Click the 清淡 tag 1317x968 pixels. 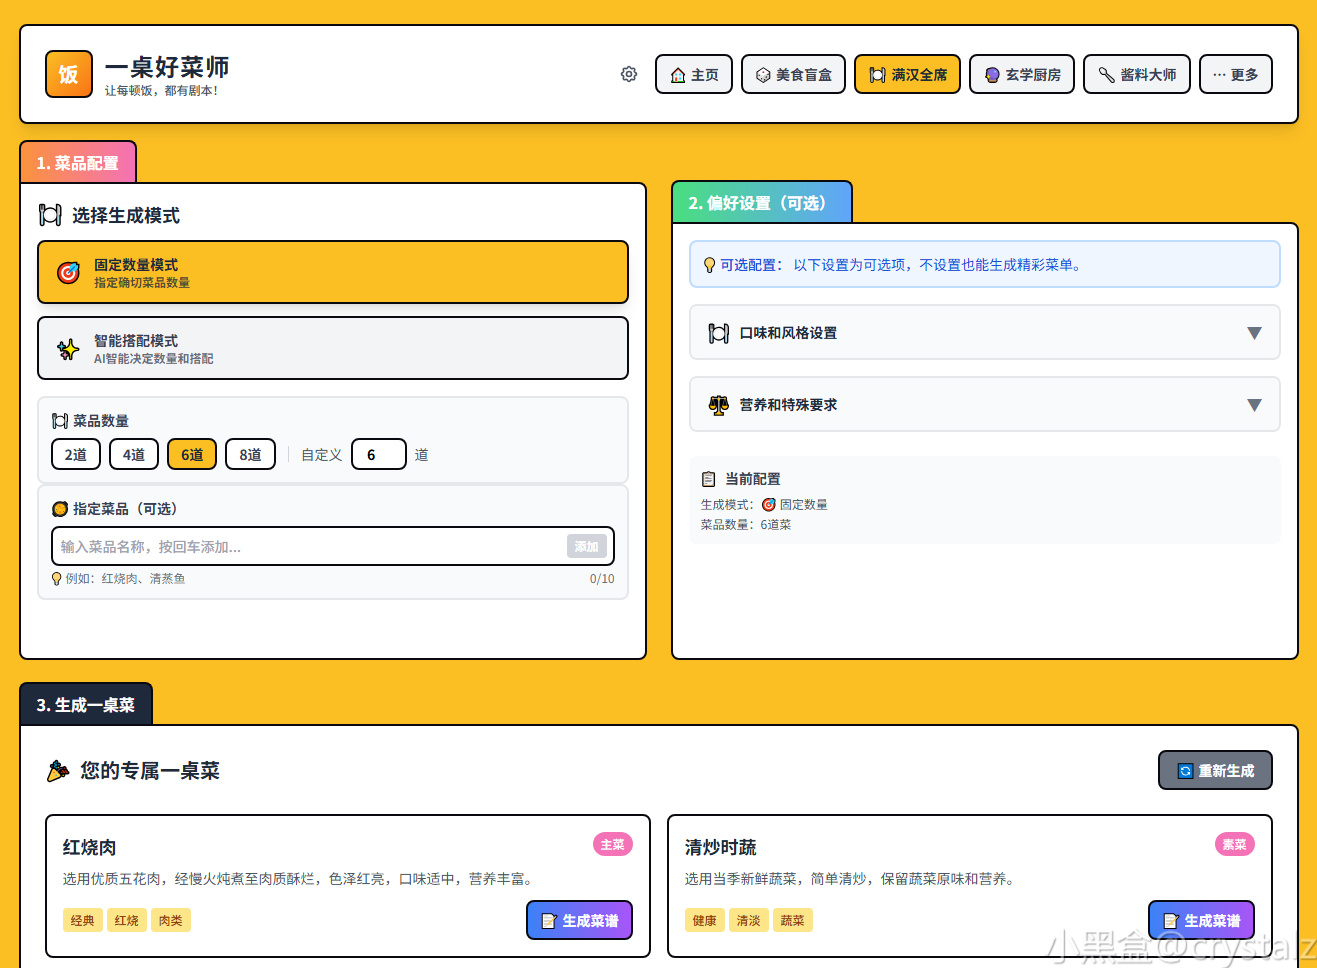(x=749, y=920)
